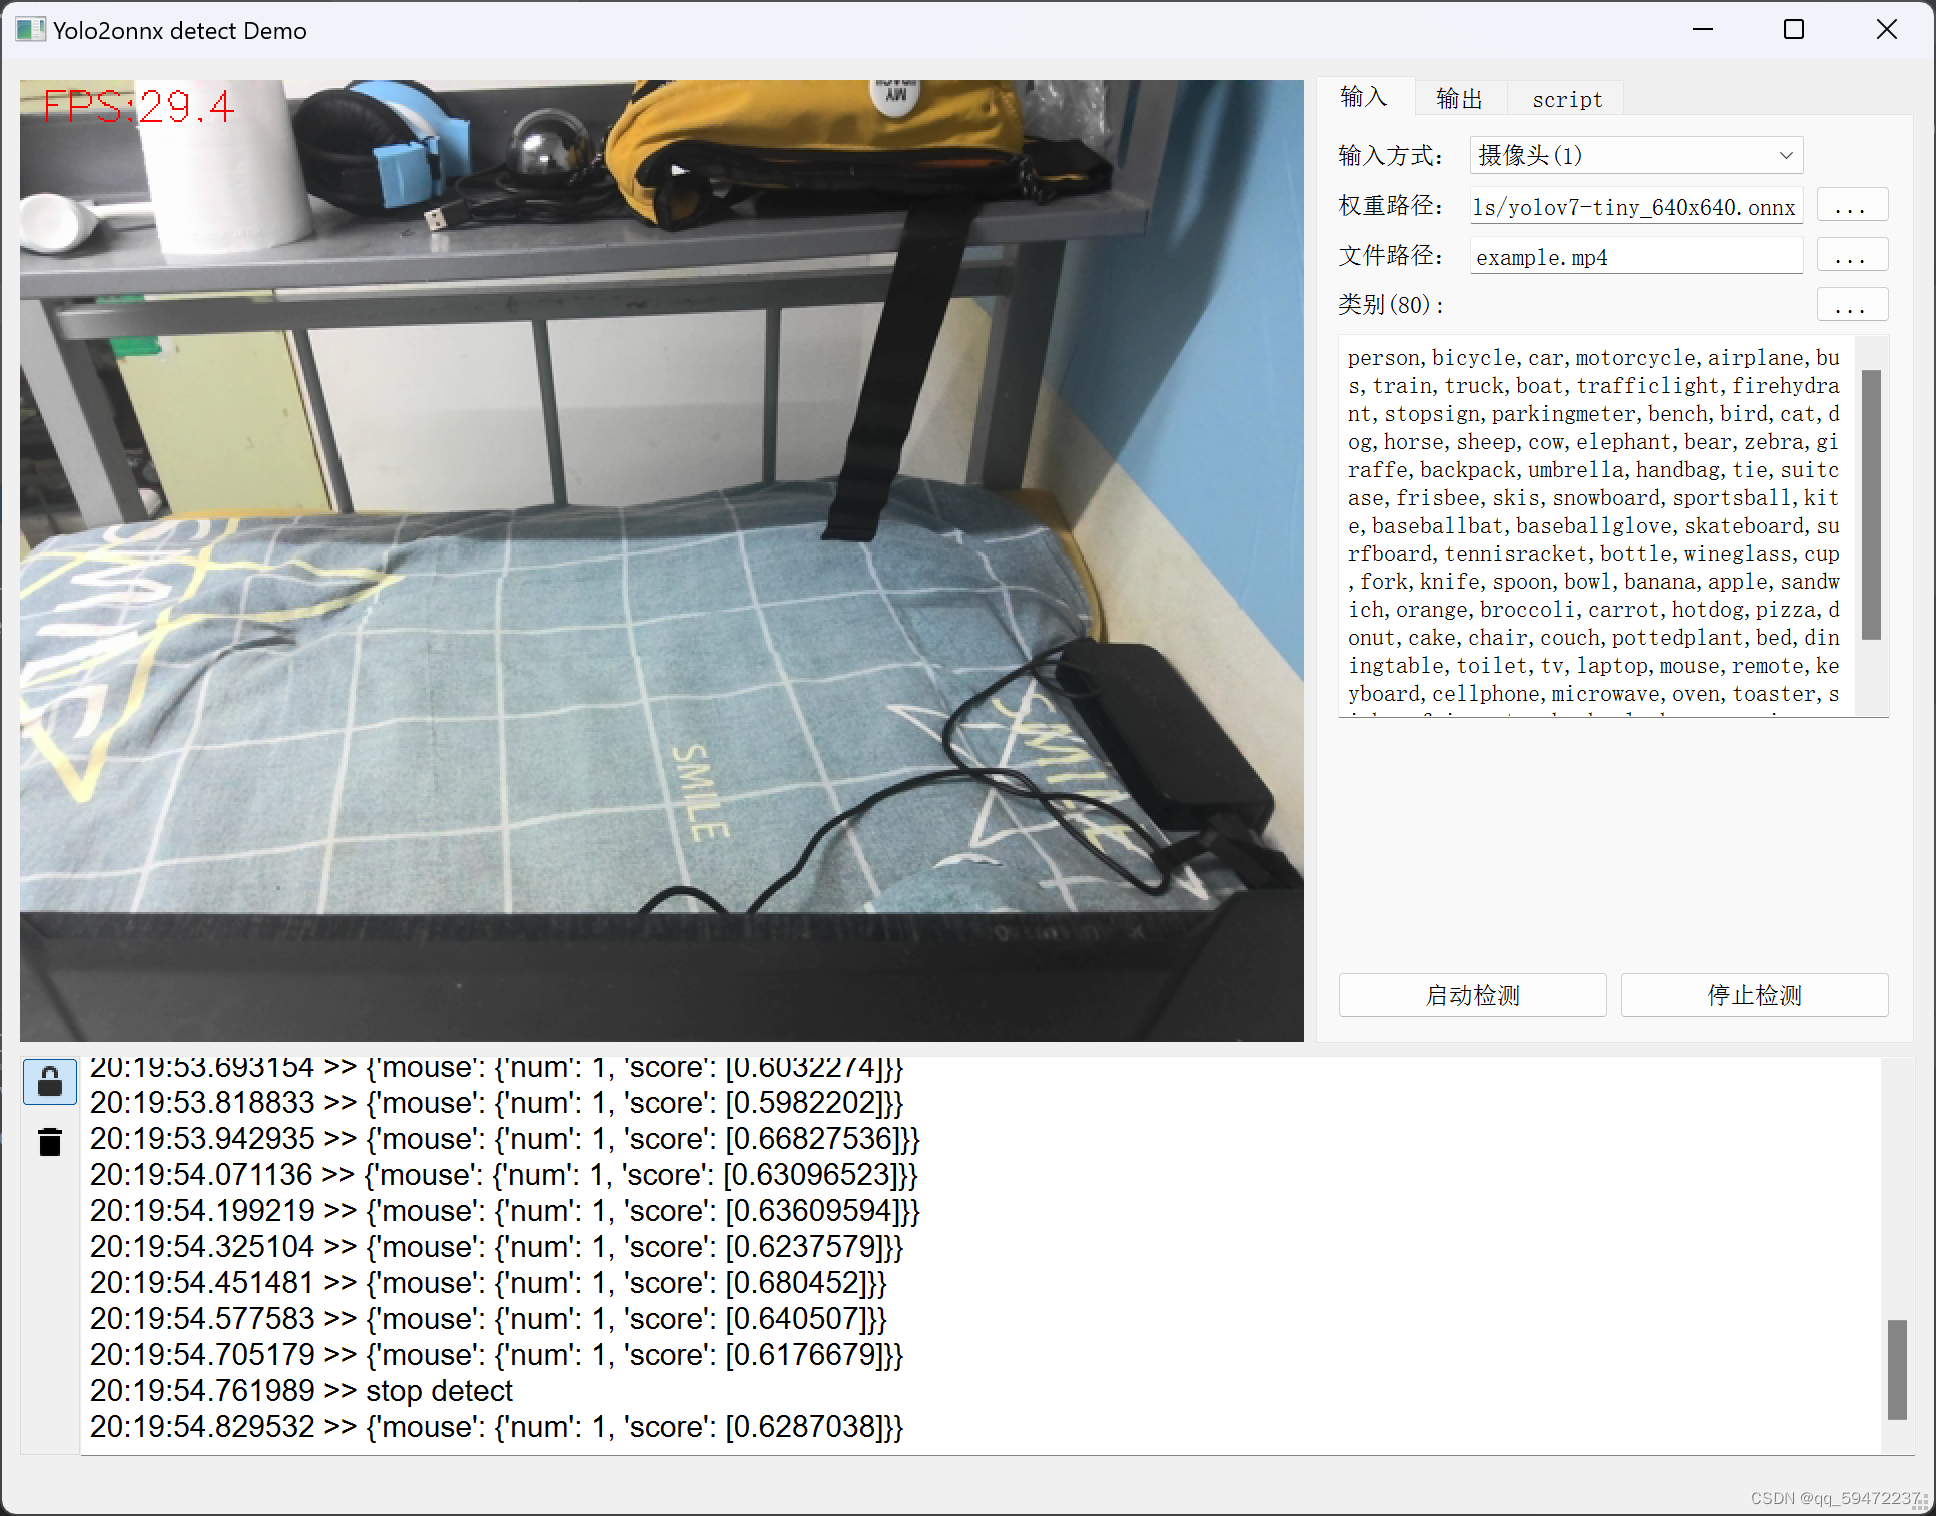This screenshot has height=1516, width=1936.
Task: Click log entry with score 0.6237579
Action: tap(496, 1247)
